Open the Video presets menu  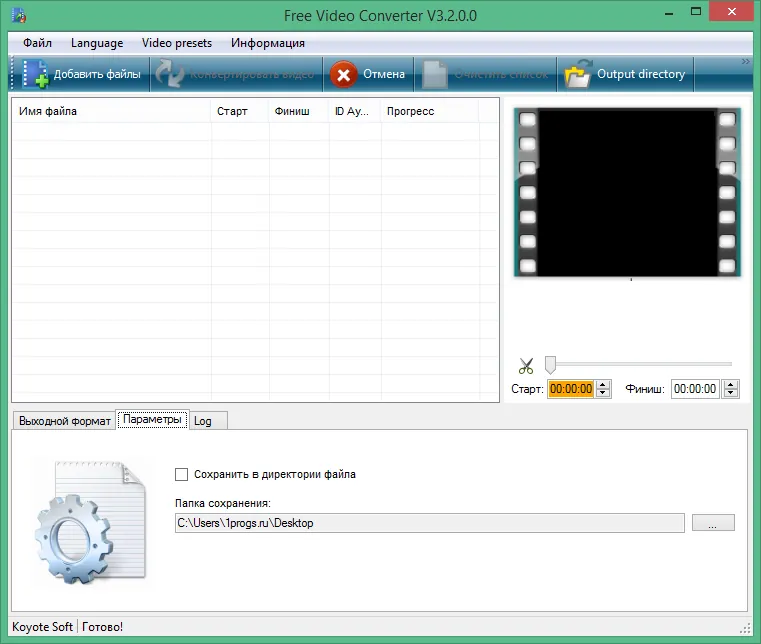click(x=177, y=43)
